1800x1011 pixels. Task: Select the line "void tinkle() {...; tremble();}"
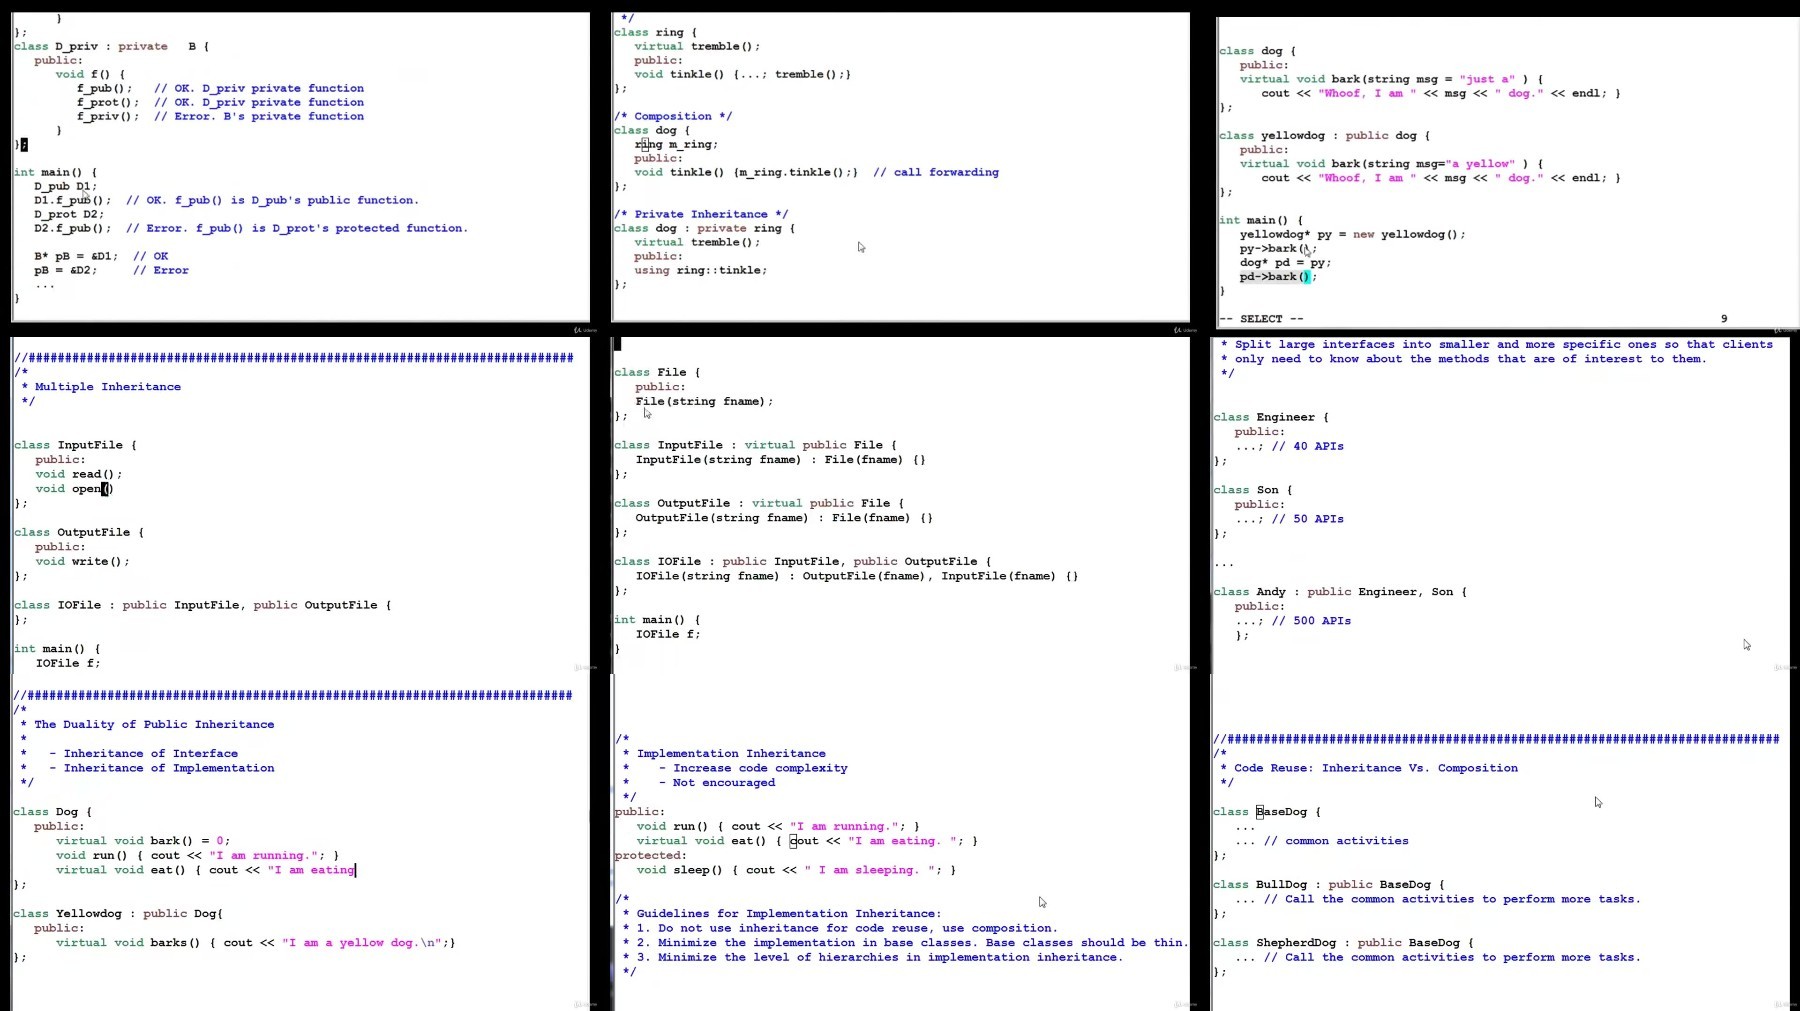[742, 74]
